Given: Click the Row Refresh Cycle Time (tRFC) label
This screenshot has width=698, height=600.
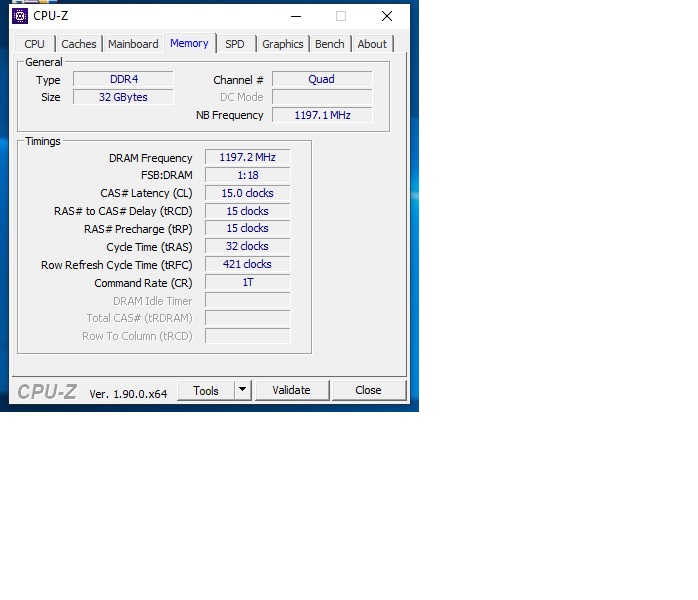Looking at the screenshot, I should click(117, 265).
